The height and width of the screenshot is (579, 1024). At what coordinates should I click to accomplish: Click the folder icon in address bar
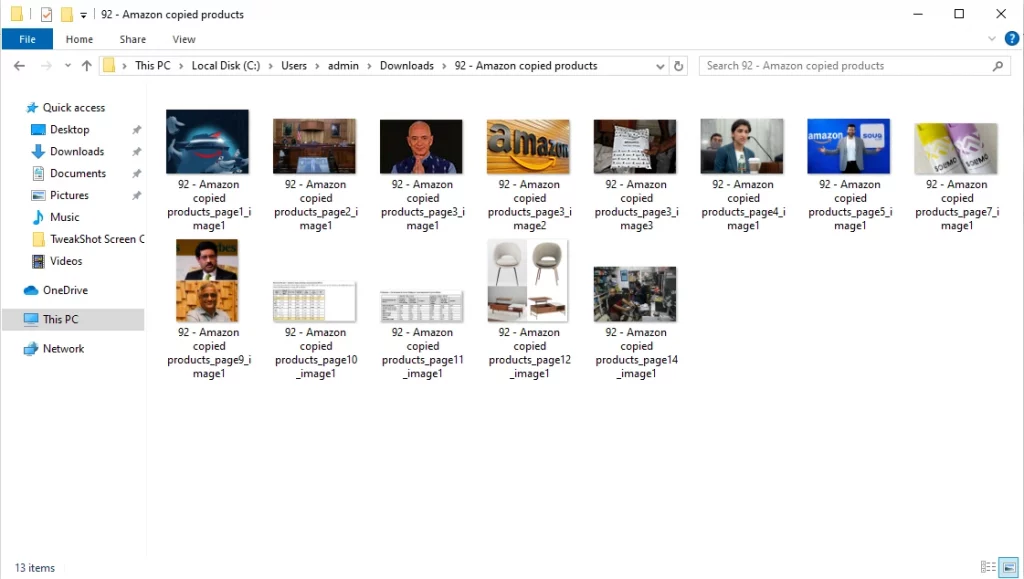(109, 65)
